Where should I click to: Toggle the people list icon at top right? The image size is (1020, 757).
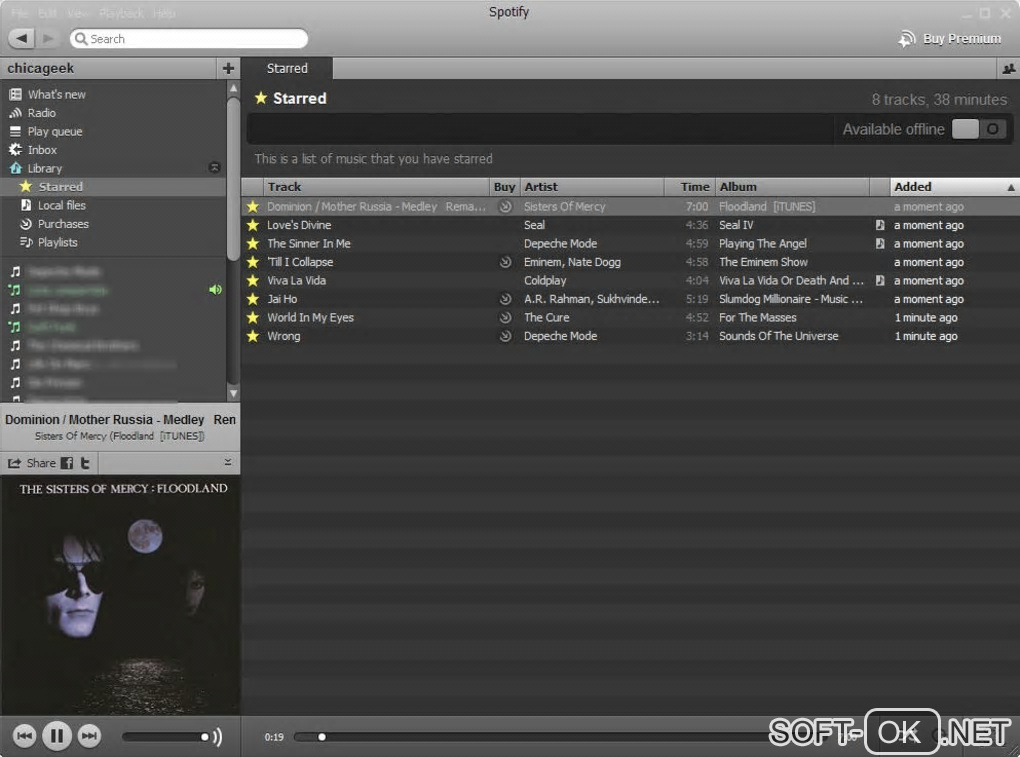[1008, 69]
